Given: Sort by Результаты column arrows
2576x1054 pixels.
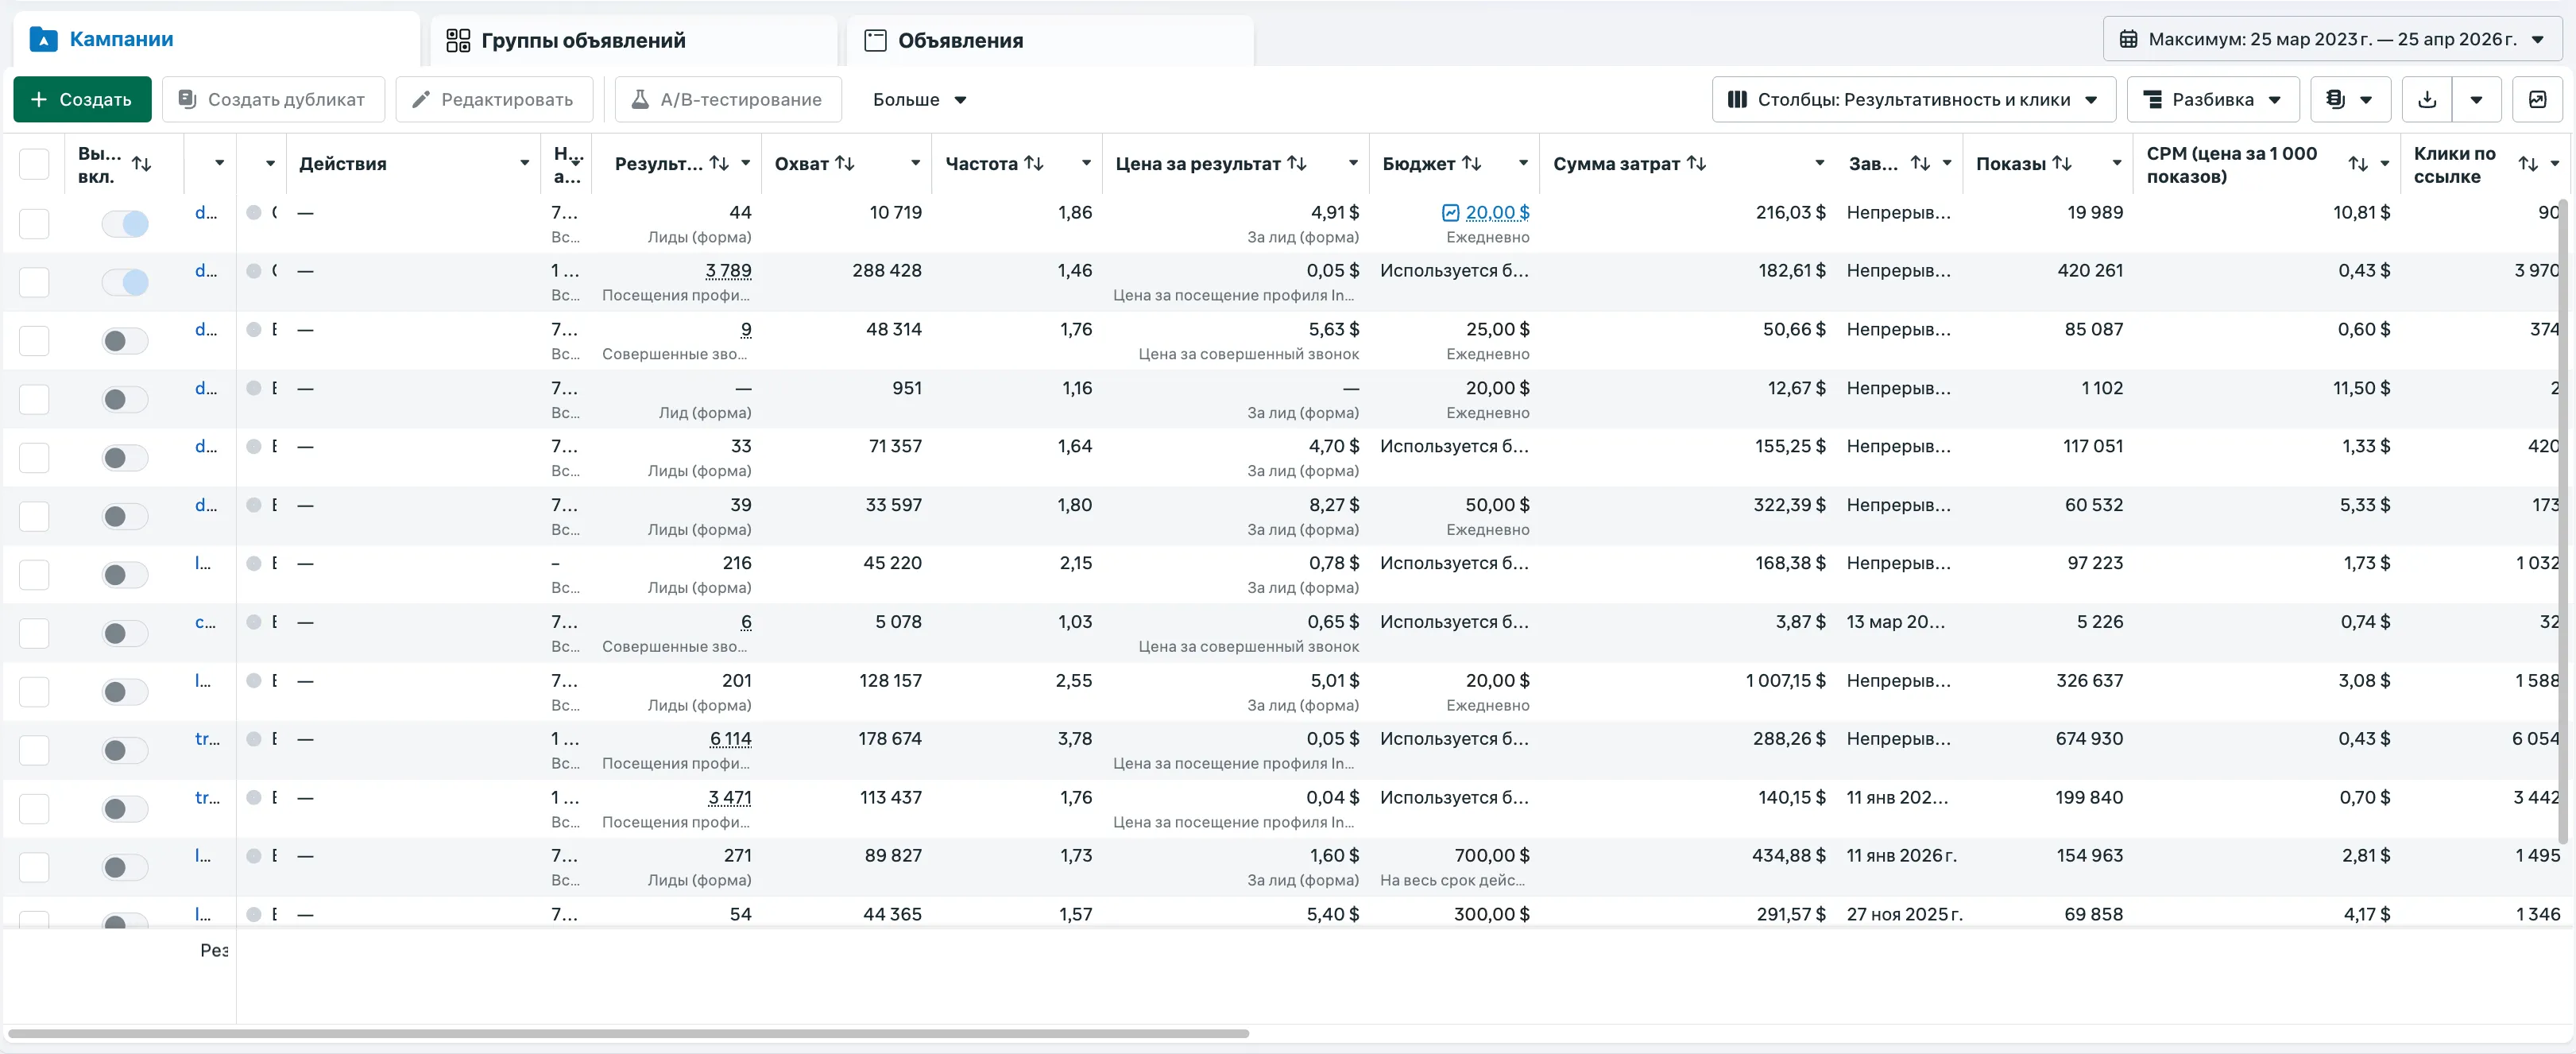Looking at the screenshot, I should 719,163.
